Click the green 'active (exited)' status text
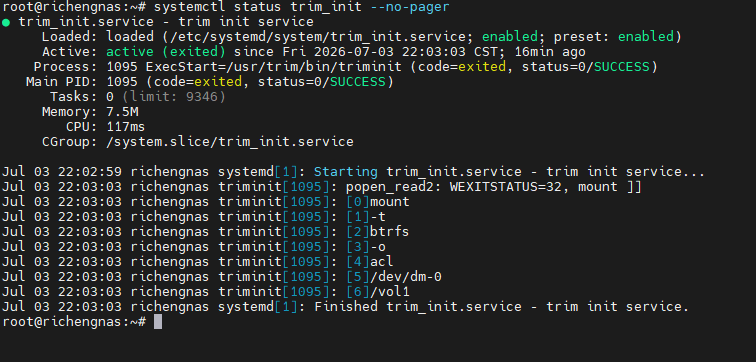The height and width of the screenshot is (362, 756). 166,52
